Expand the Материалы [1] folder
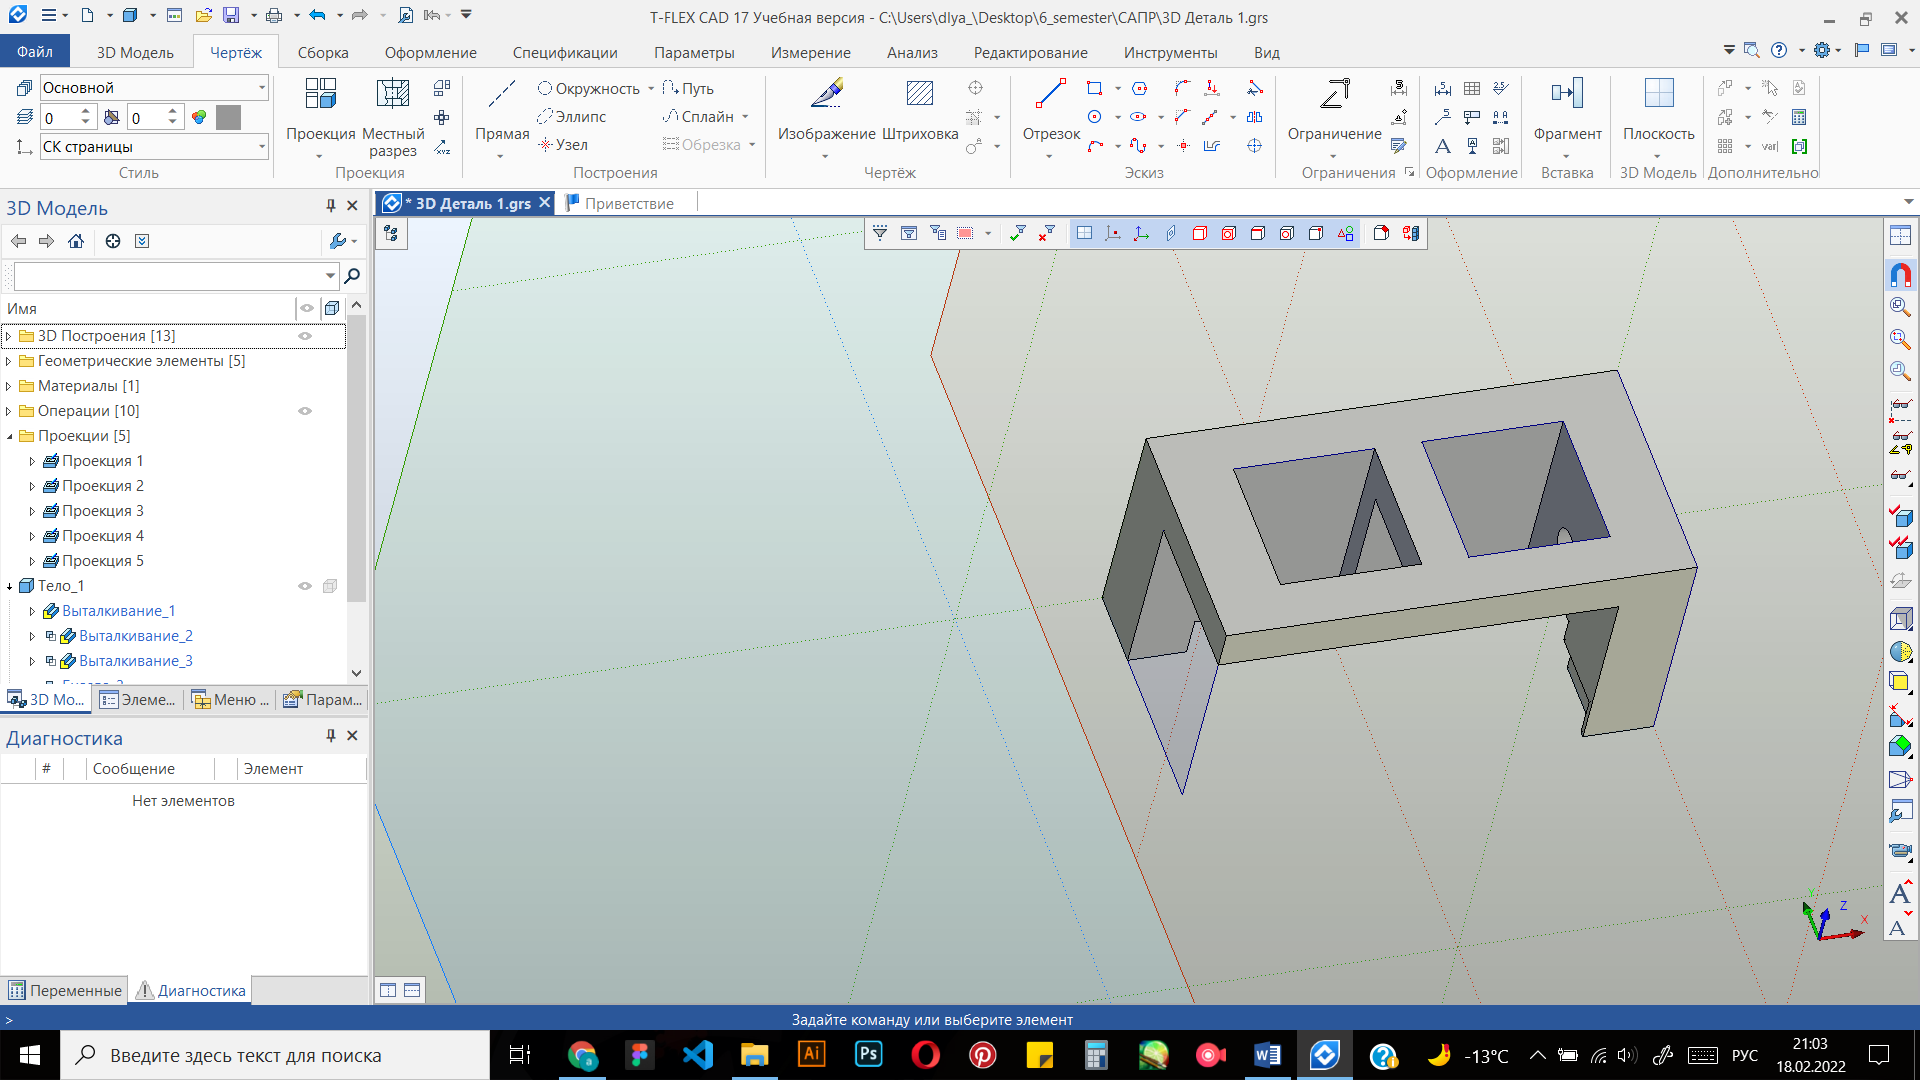1920x1080 pixels. pyautogui.click(x=9, y=386)
